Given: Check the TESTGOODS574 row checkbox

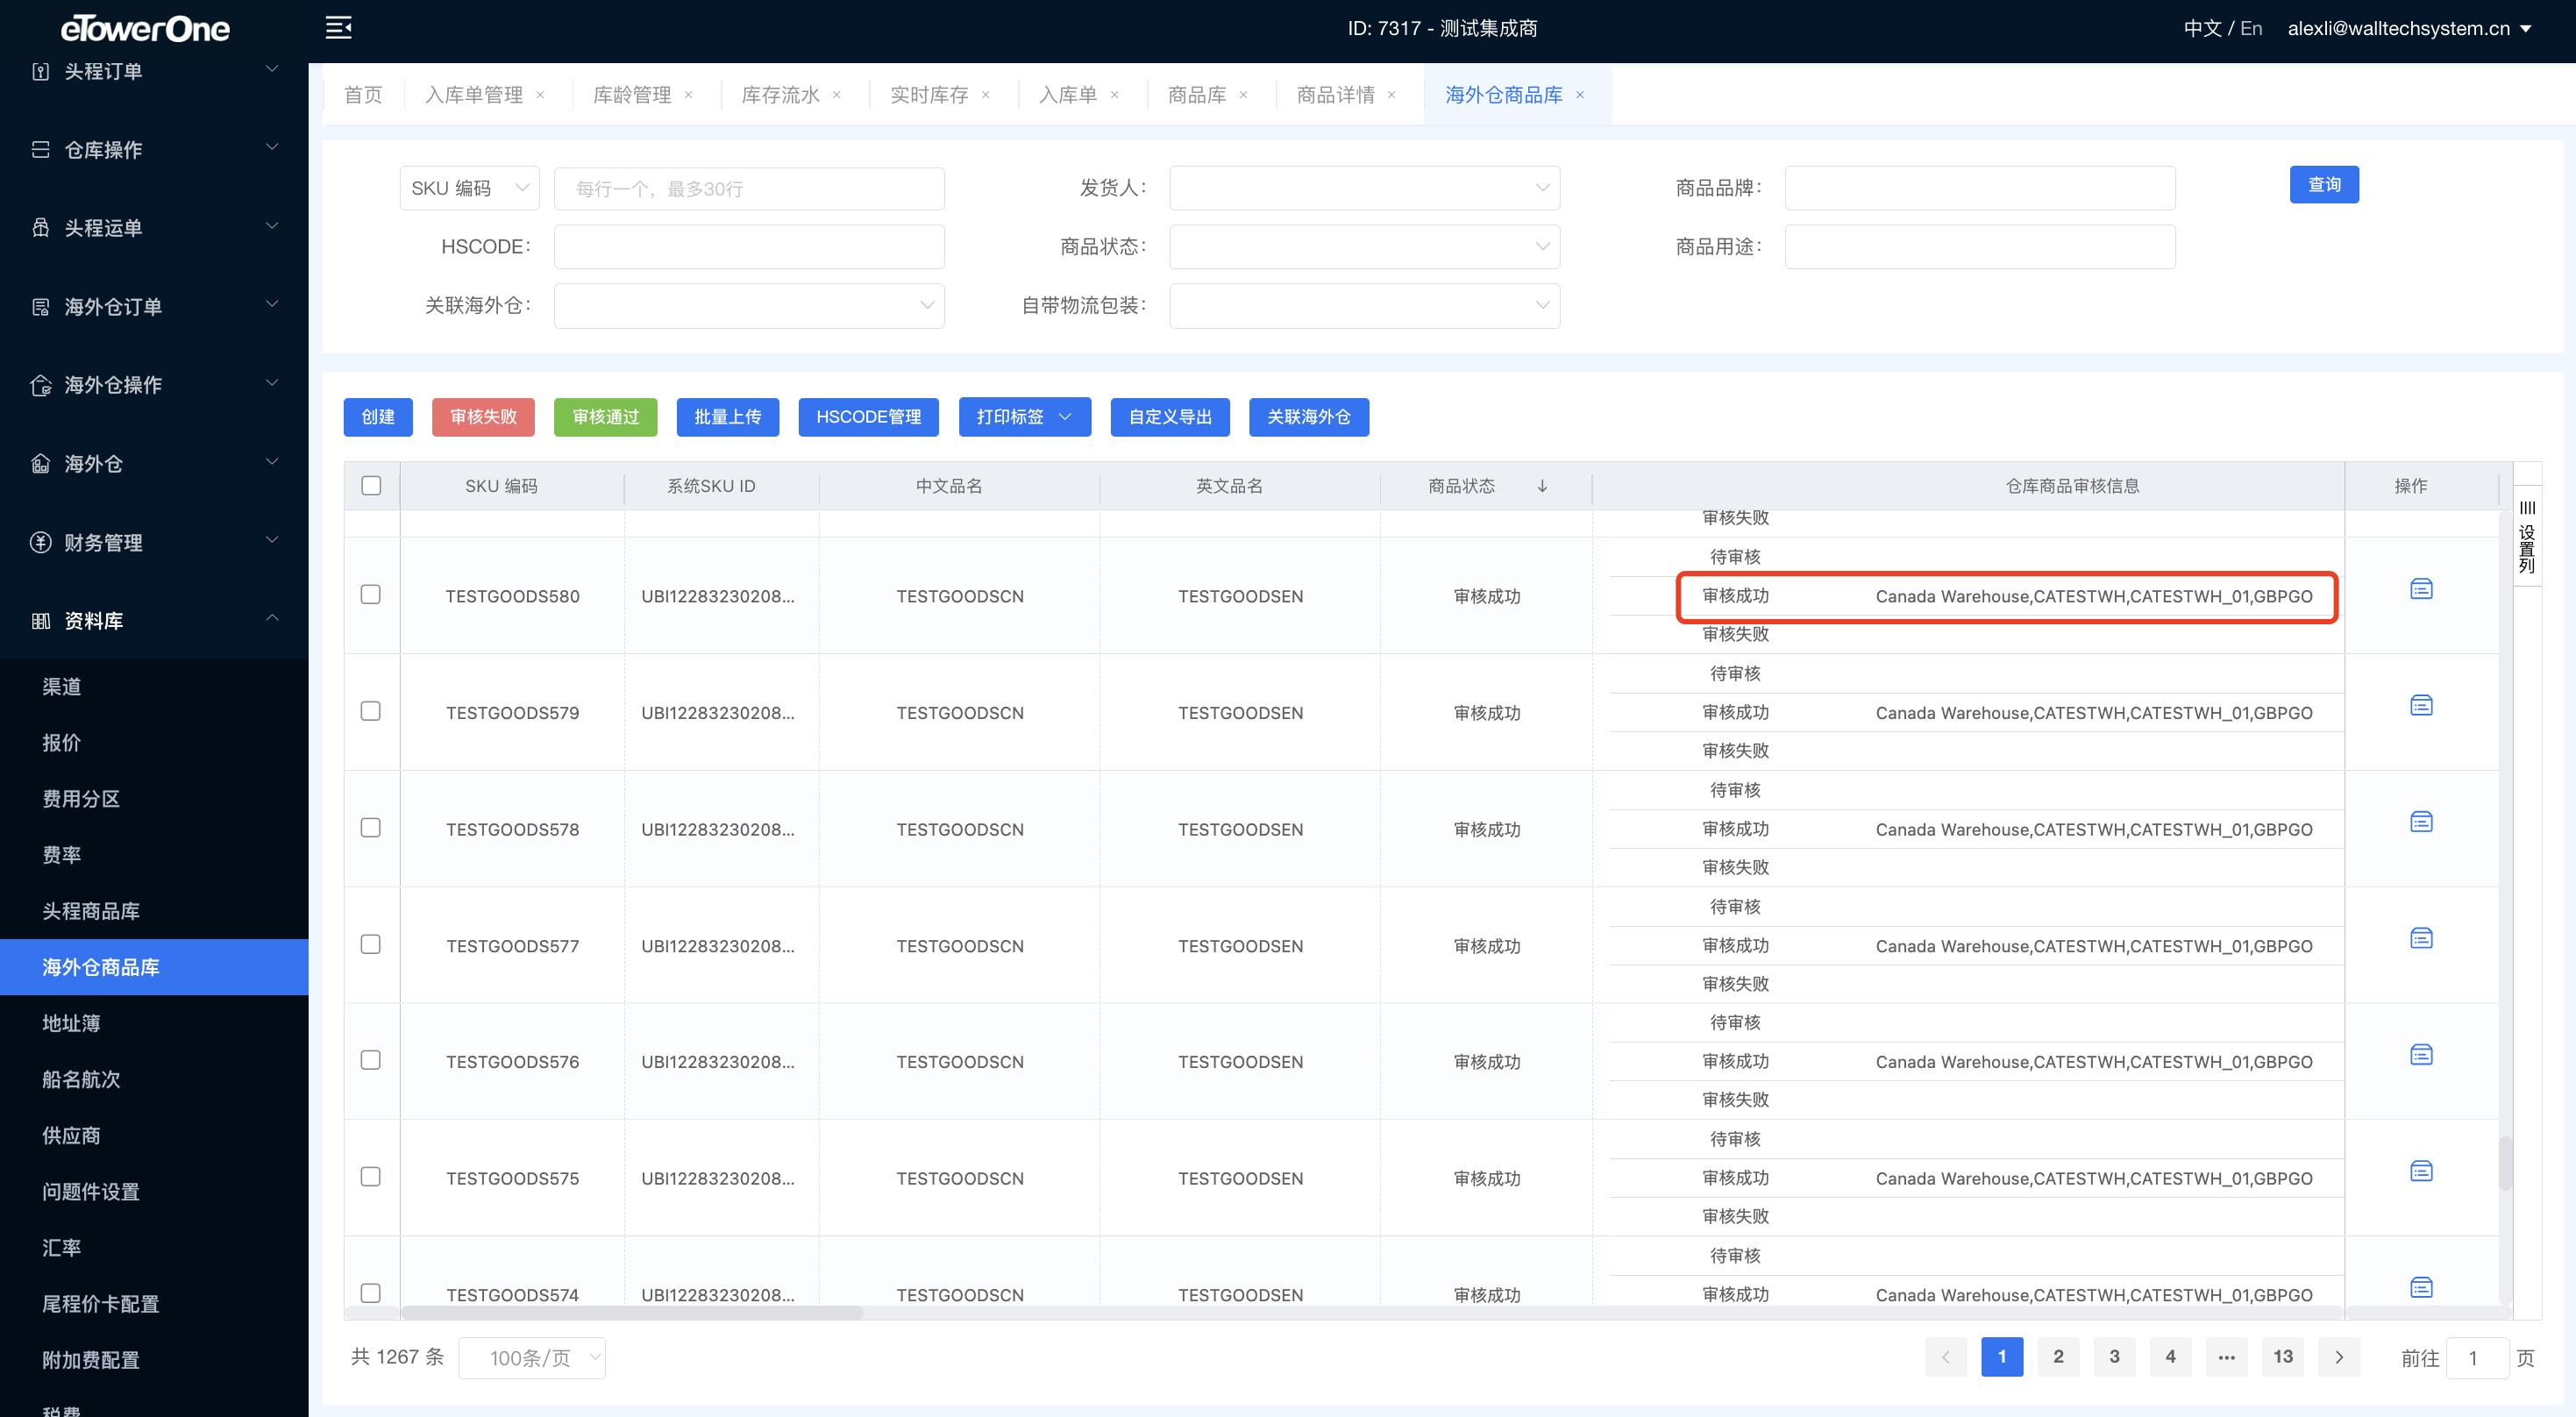Looking at the screenshot, I should [x=370, y=1293].
